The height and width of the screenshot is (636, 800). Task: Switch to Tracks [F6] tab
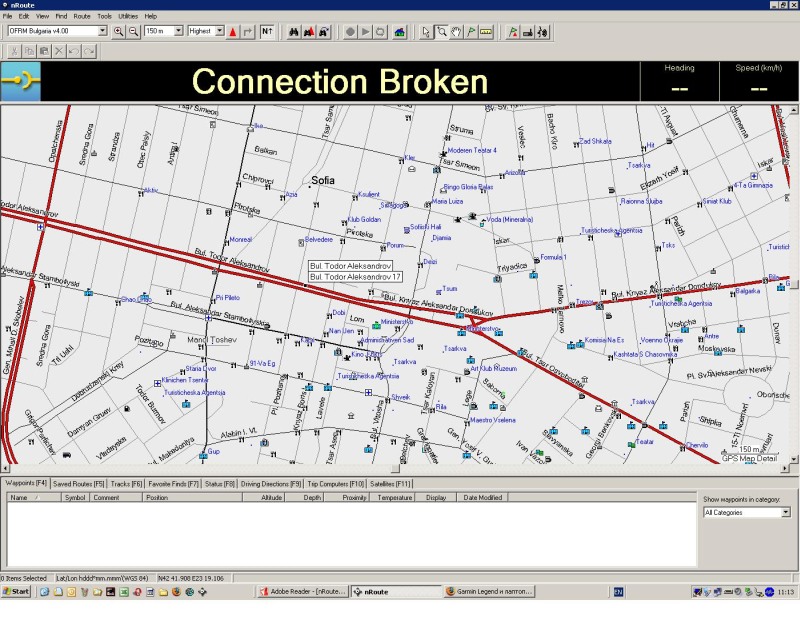(126, 484)
